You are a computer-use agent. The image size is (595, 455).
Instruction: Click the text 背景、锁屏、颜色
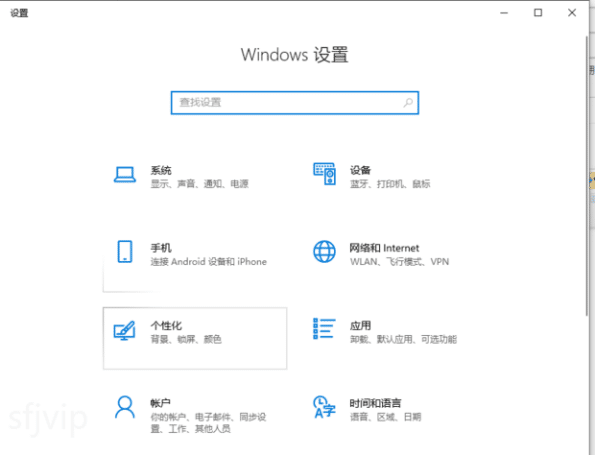(x=186, y=339)
